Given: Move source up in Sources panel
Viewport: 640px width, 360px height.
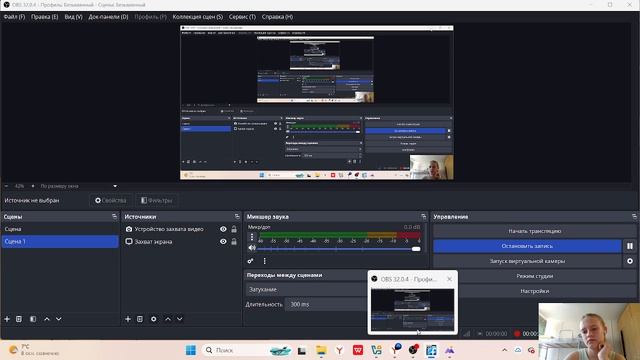Looking at the screenshot, I should [168, 319].
